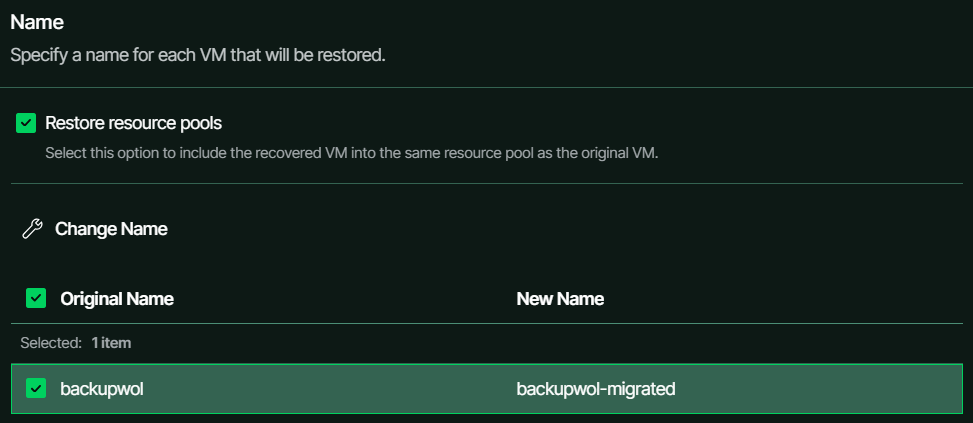Screen dimensions: 973x423
Task: Click the 'Specify a name for each VM' description
Action: pos(198,55)
